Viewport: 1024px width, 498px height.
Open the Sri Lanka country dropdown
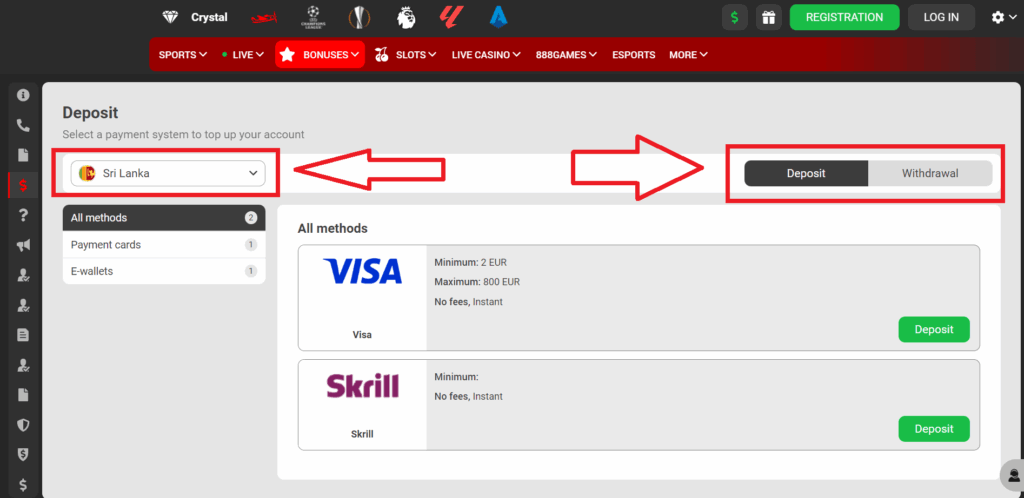[168, 174]
